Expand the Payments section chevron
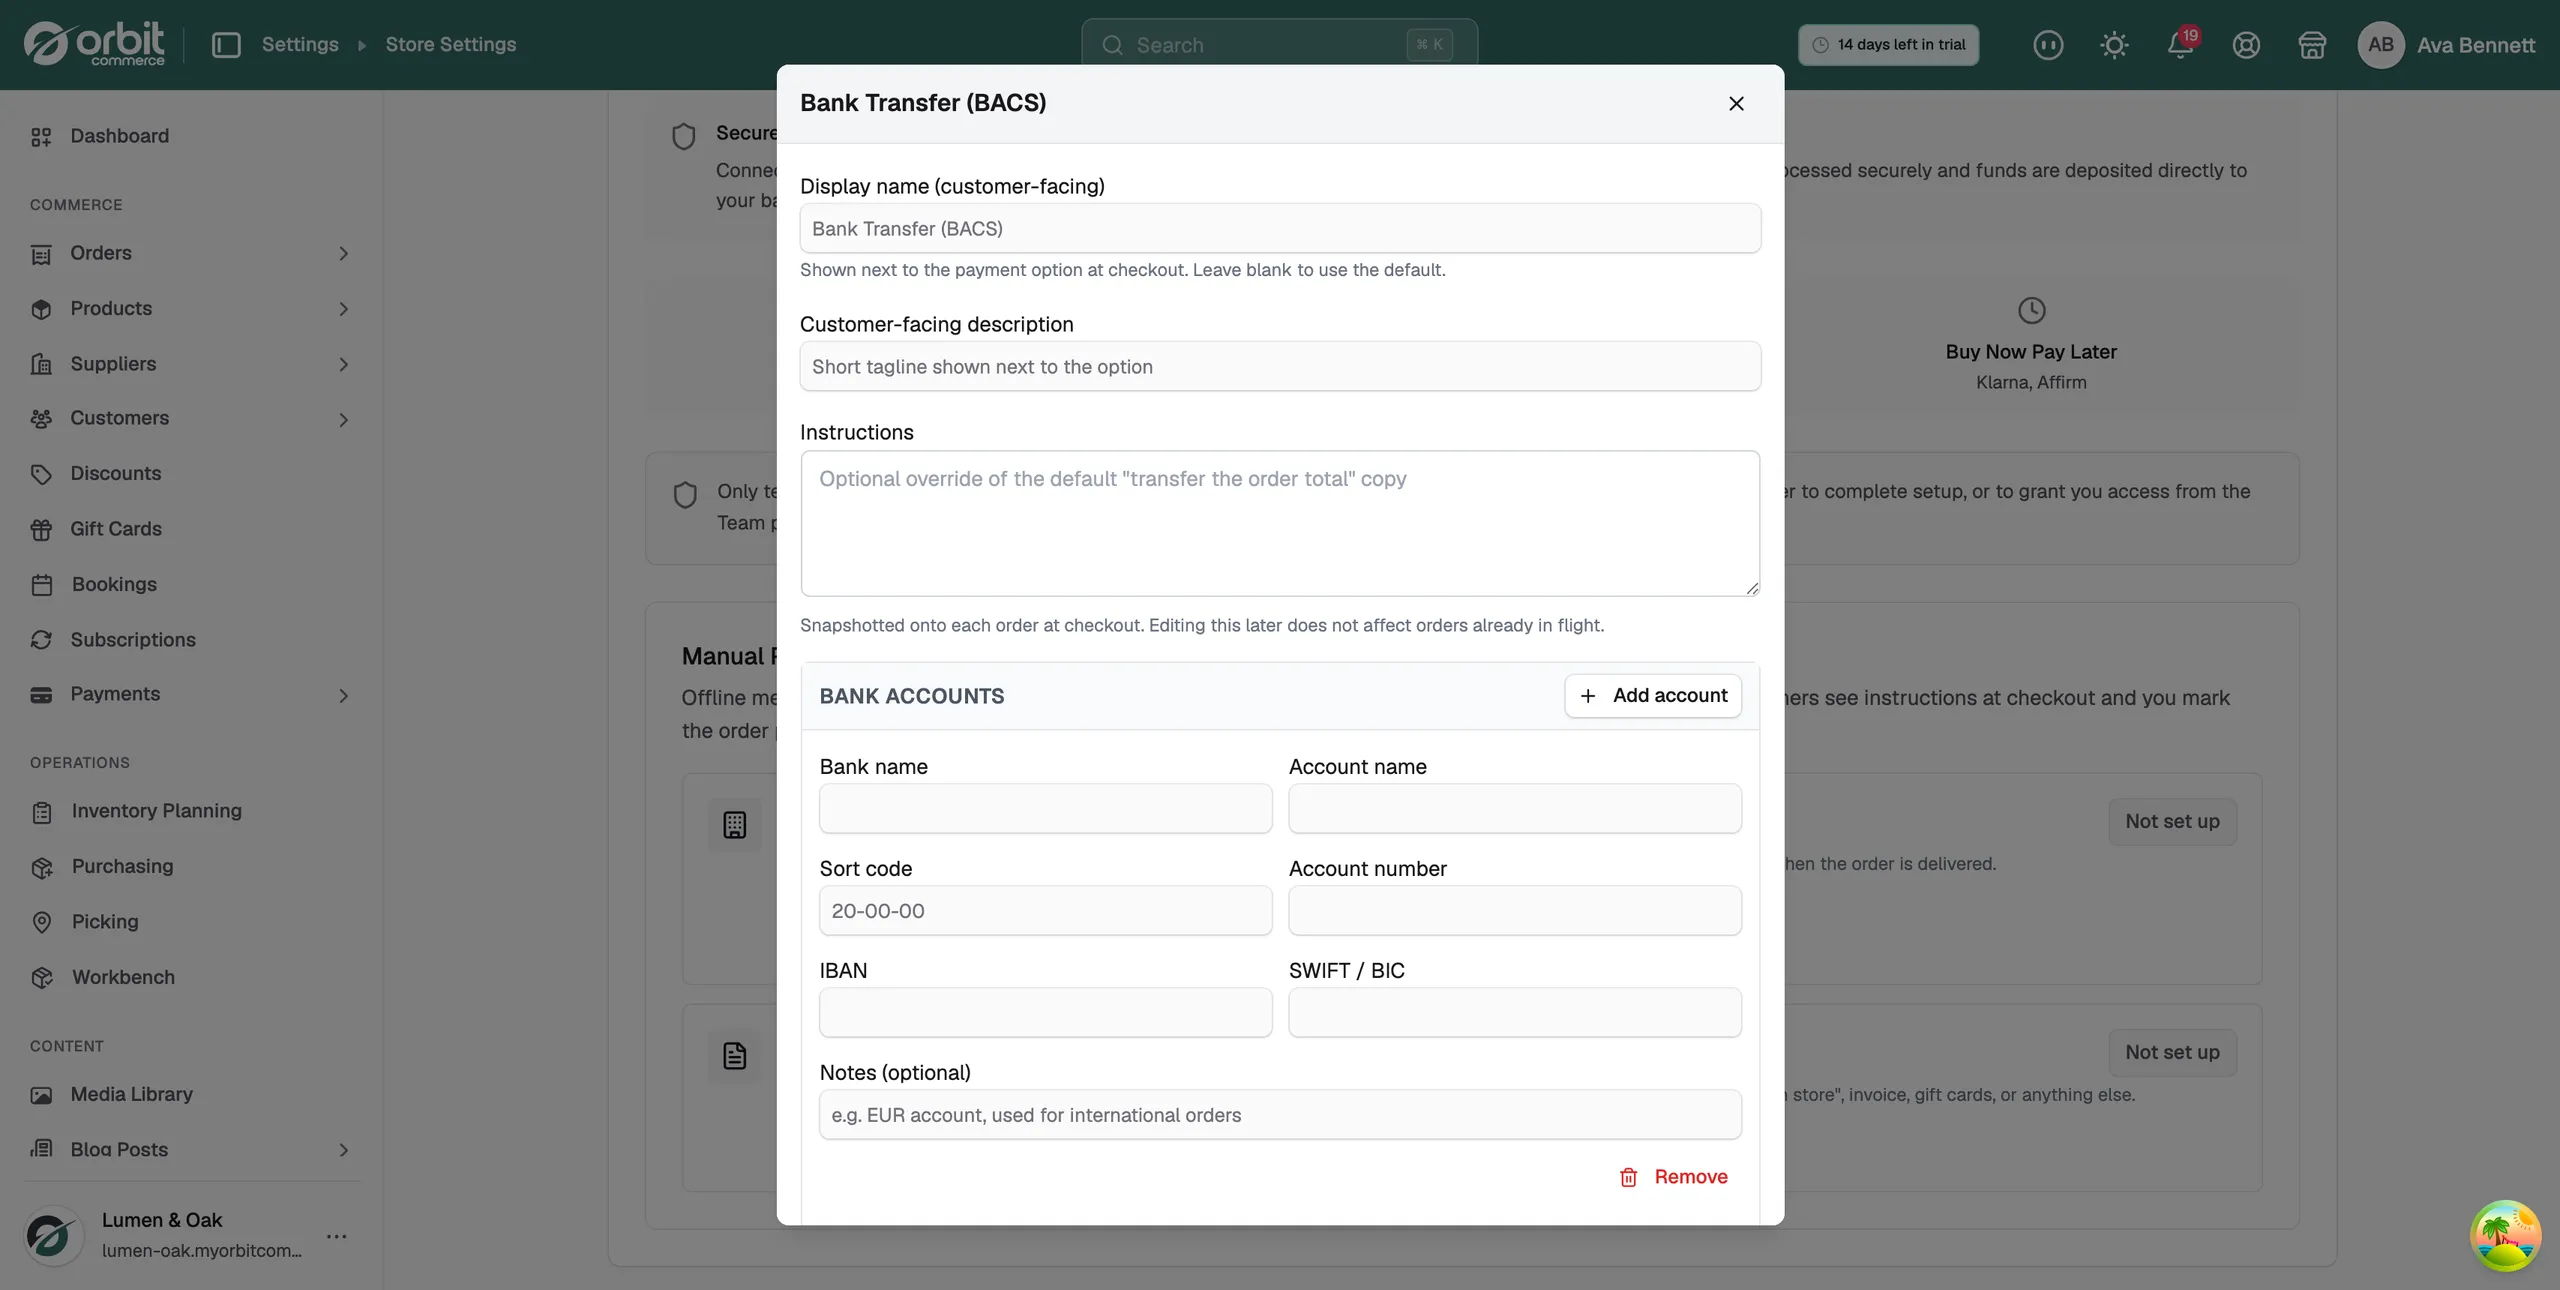This screenshot has width=2560, height=1290. click(x=343, y=695)
